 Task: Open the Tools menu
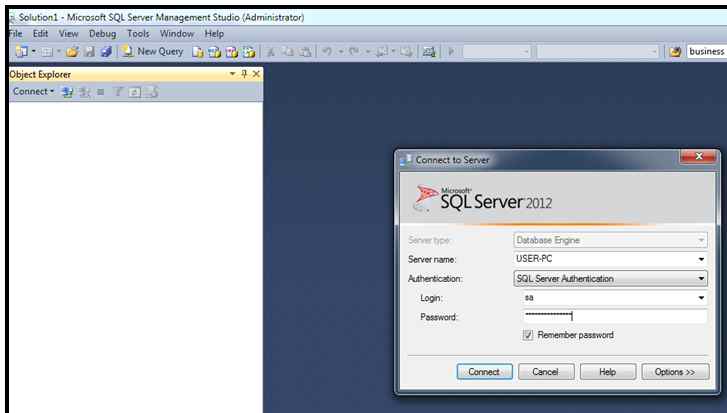point(138,34)
